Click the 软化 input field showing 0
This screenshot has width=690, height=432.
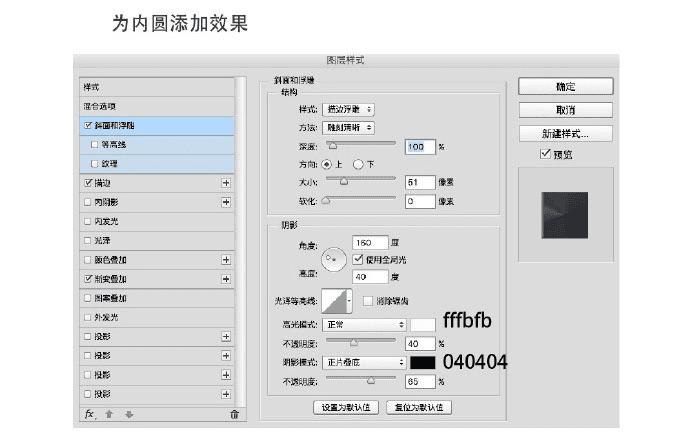(420, 201)
